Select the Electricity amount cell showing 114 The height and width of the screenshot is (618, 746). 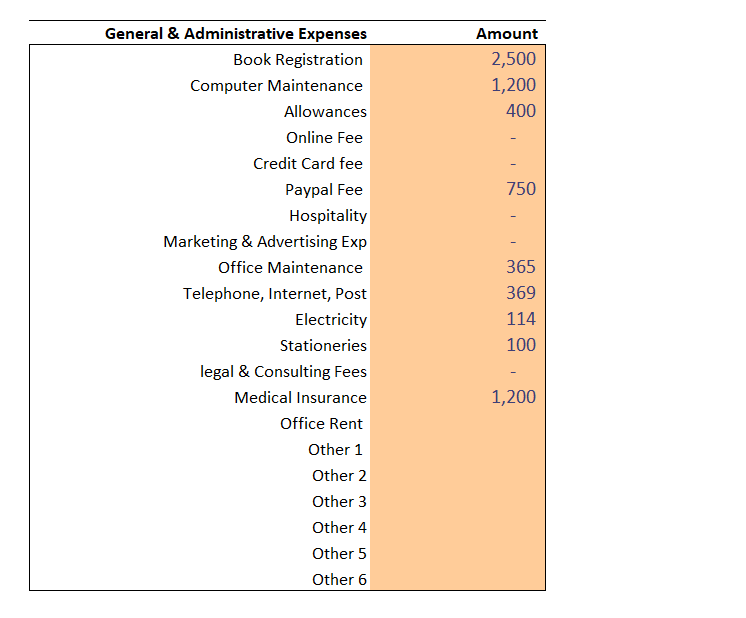[458, 319]
